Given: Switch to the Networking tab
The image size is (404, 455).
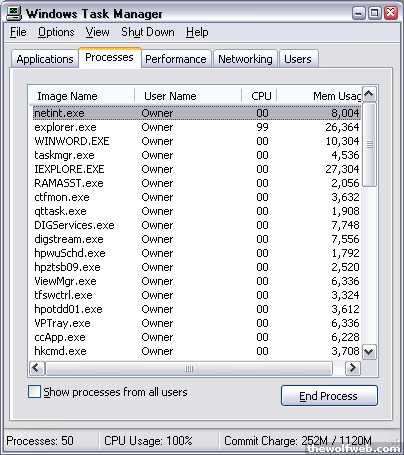Looking at the screenshot, I should 245,59.
